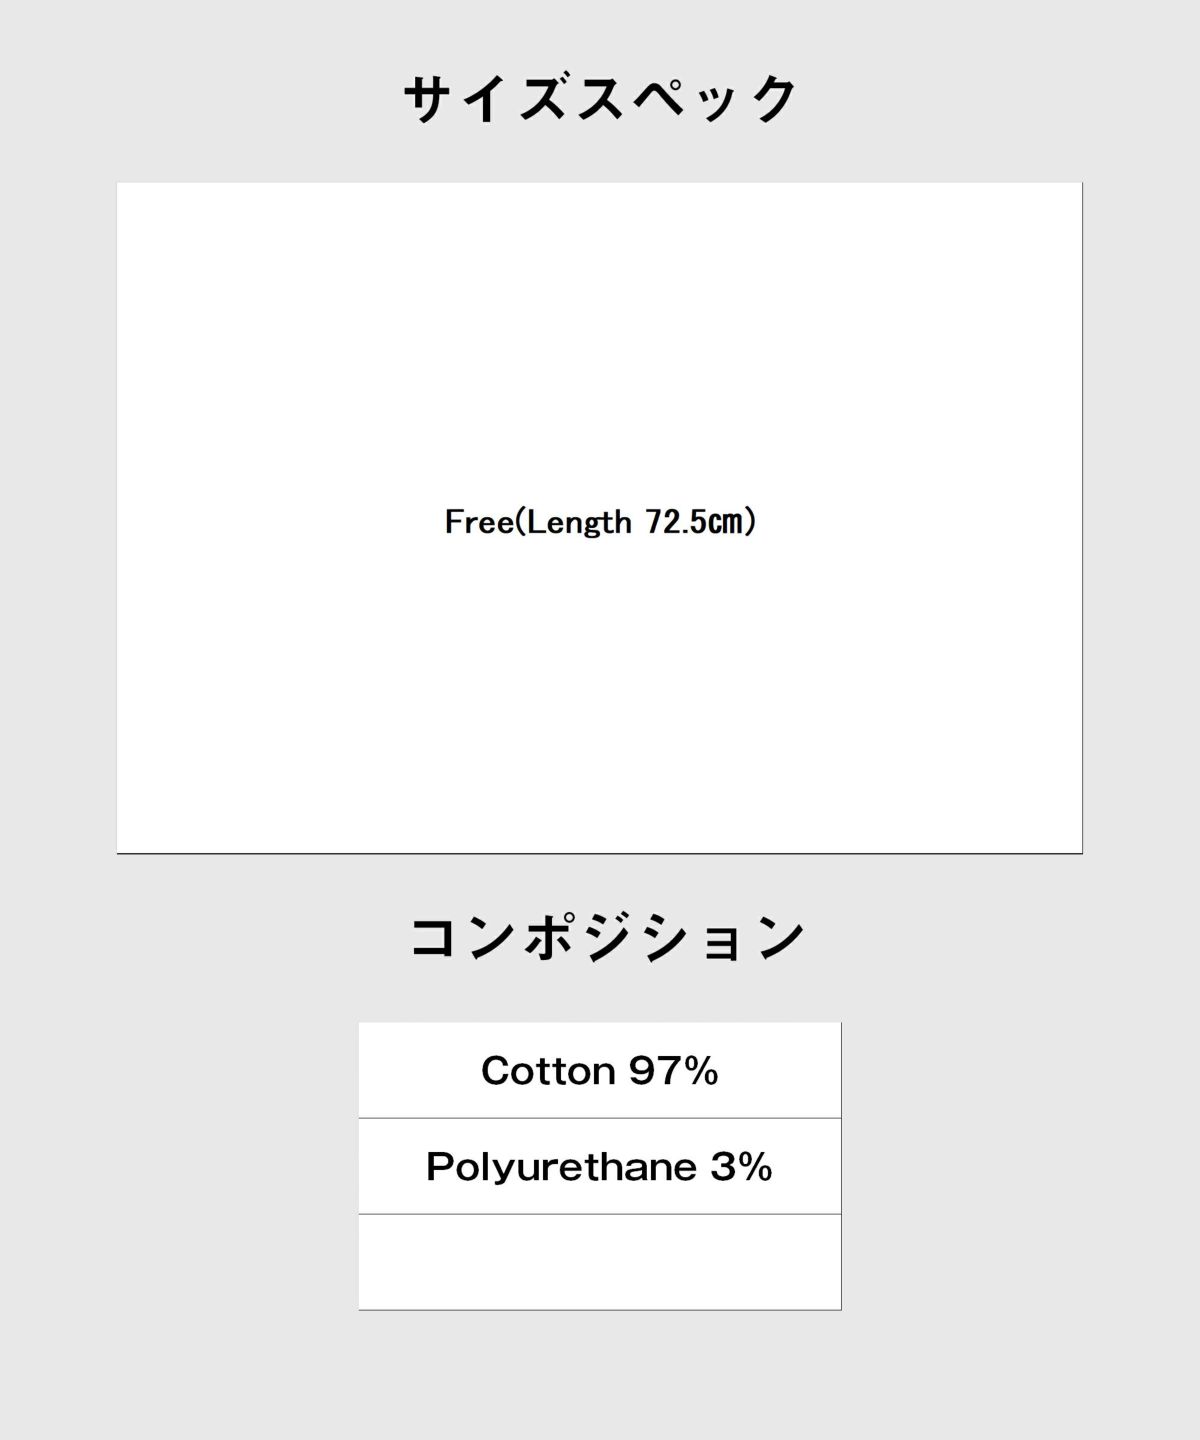Click blank area above the Free size text
This screenshot has height=1440, width=1200.
pyautogui.click(x=600, y=340)
